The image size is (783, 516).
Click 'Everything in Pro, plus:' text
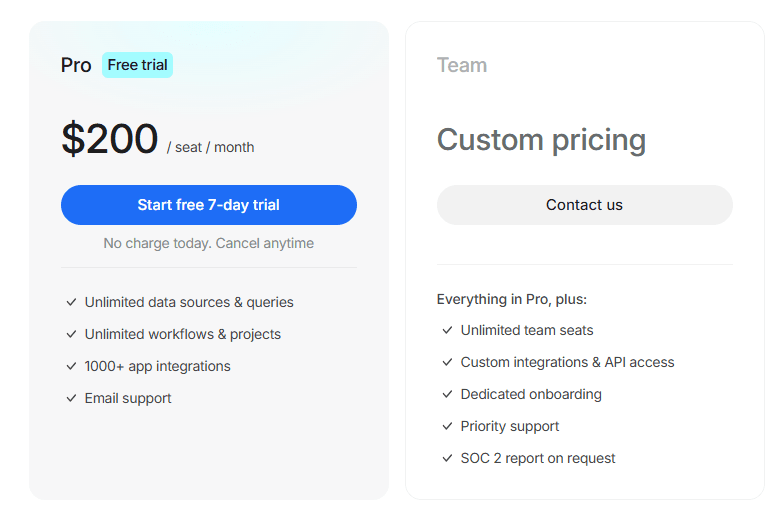(512, 299)
